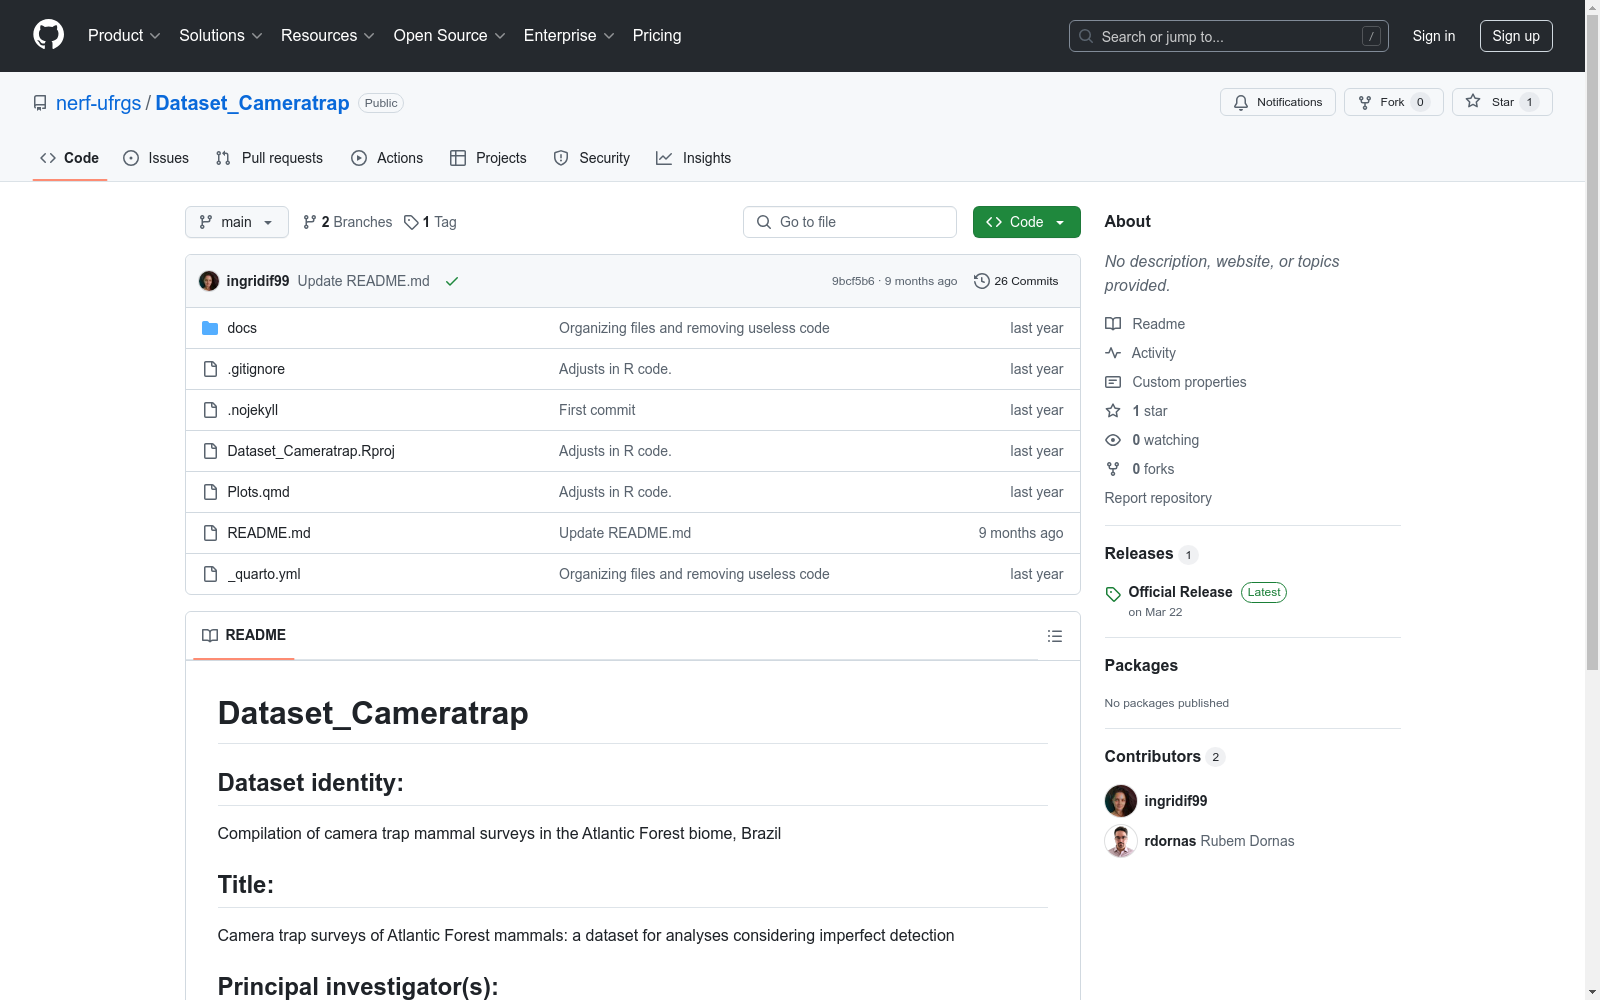The height and width of the screenshot is (1000, 1600).
Task: Go to the GitHub homepage logo
Action: coord(48,35)
